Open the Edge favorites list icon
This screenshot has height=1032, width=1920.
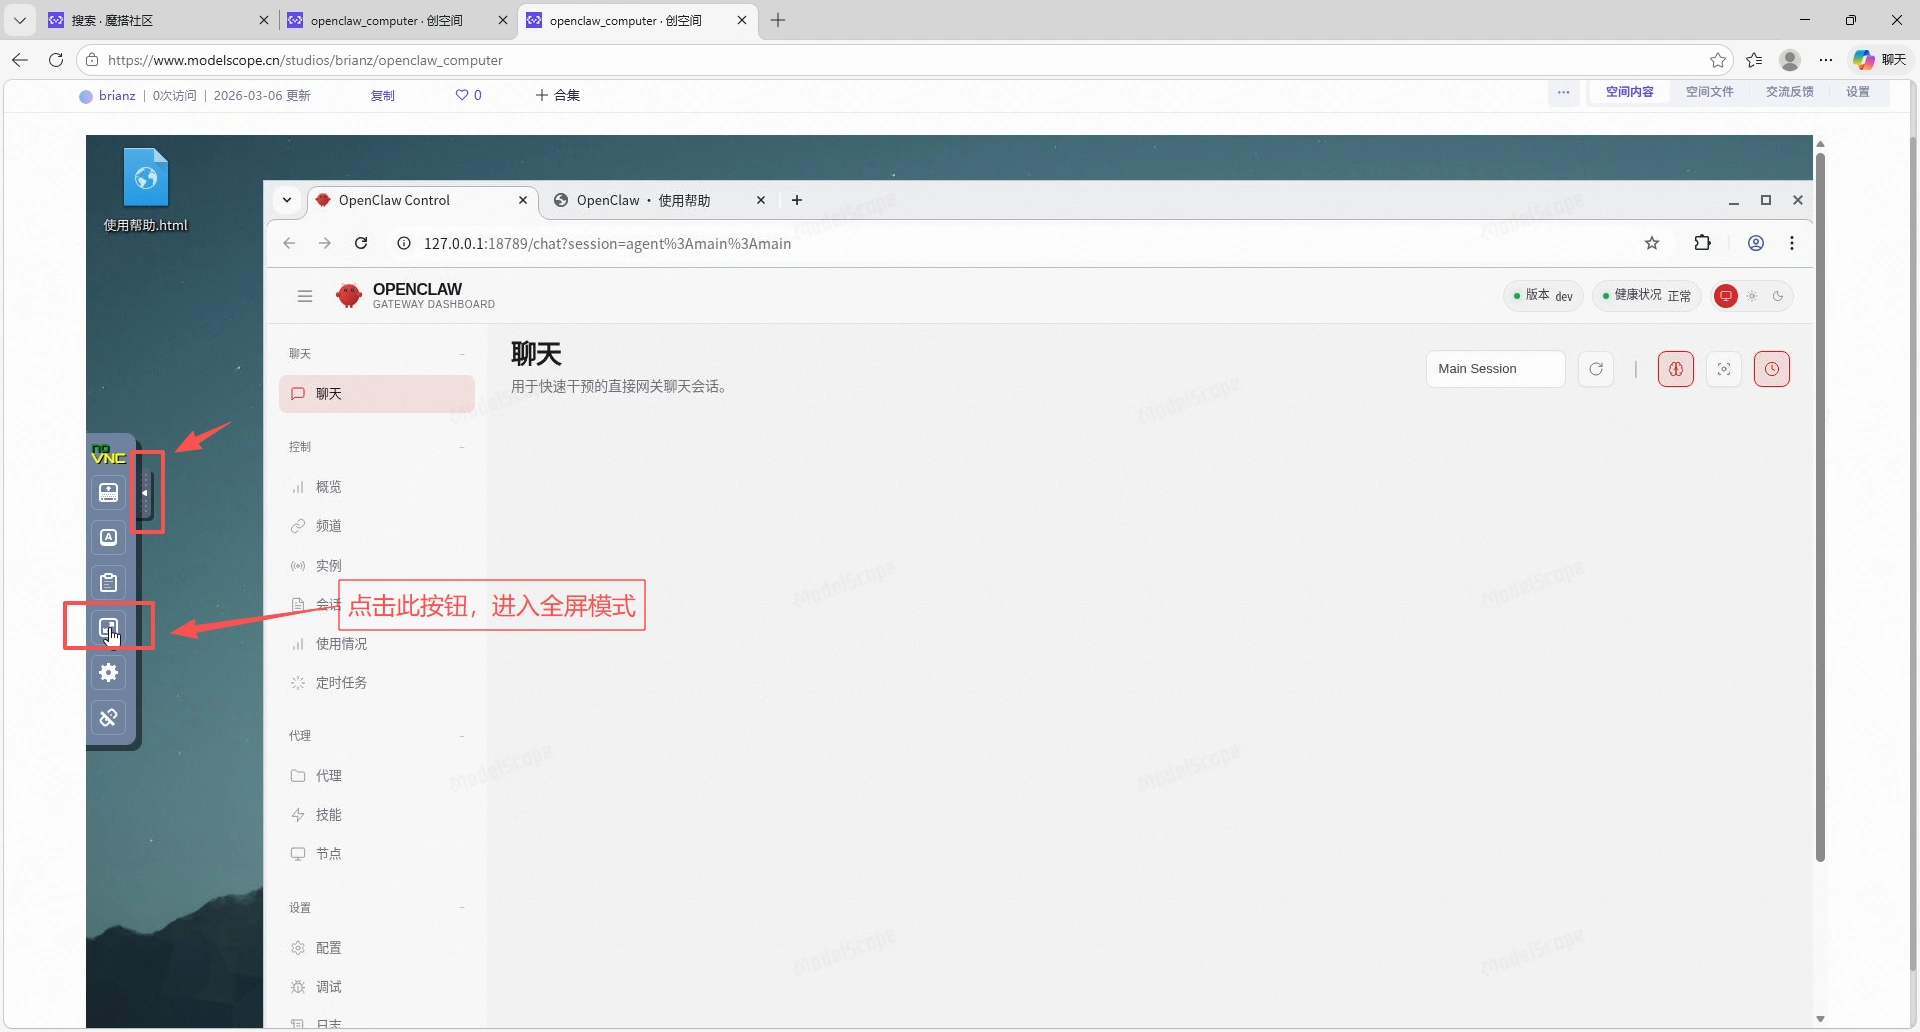point(1754,60)
